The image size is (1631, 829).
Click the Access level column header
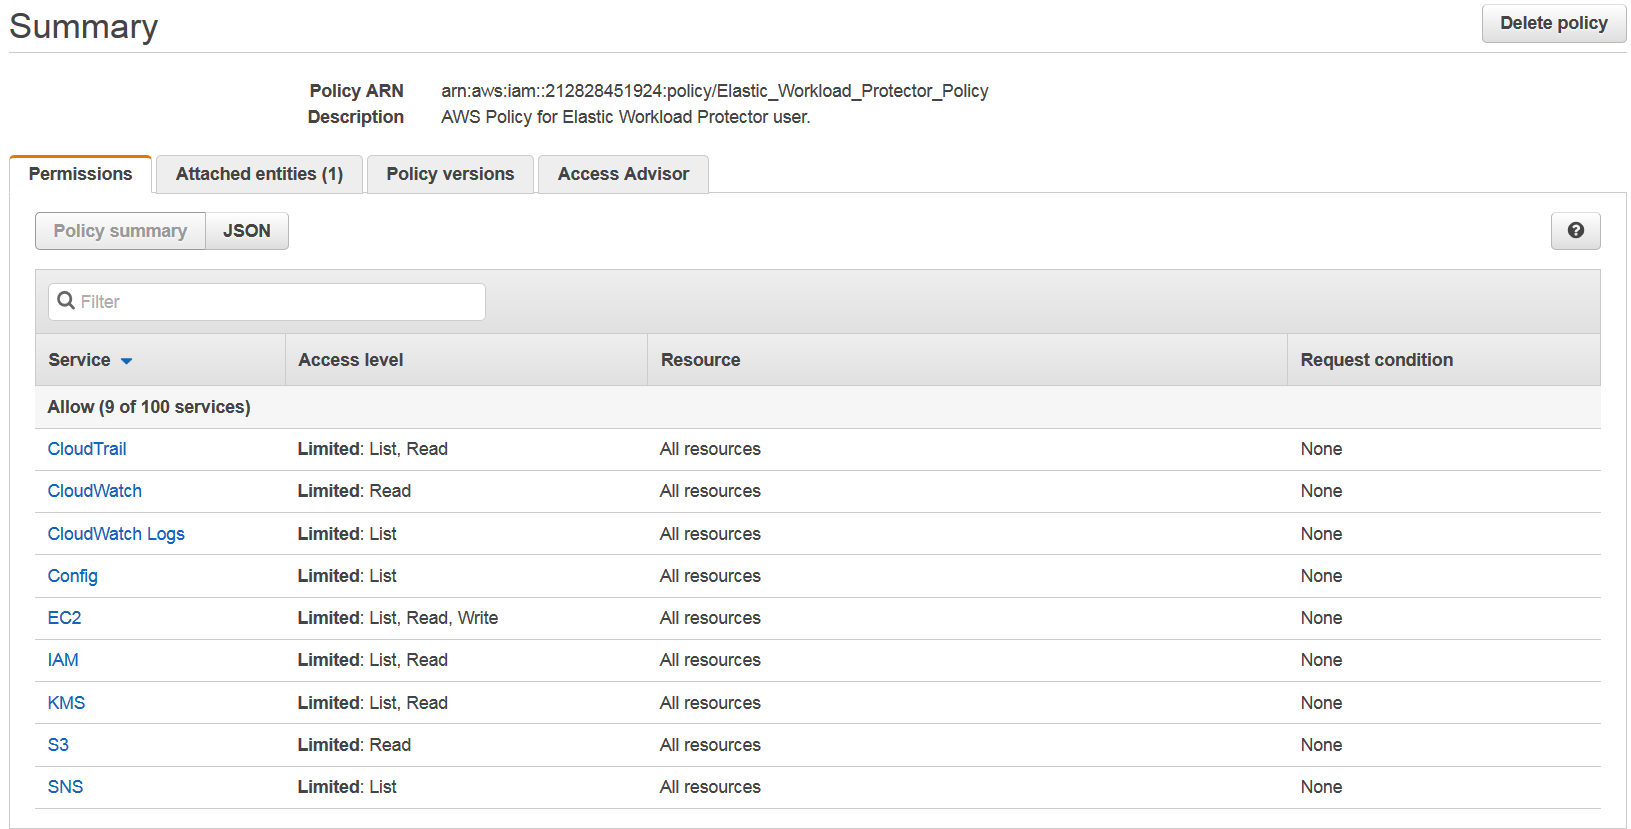click(351, 360)
